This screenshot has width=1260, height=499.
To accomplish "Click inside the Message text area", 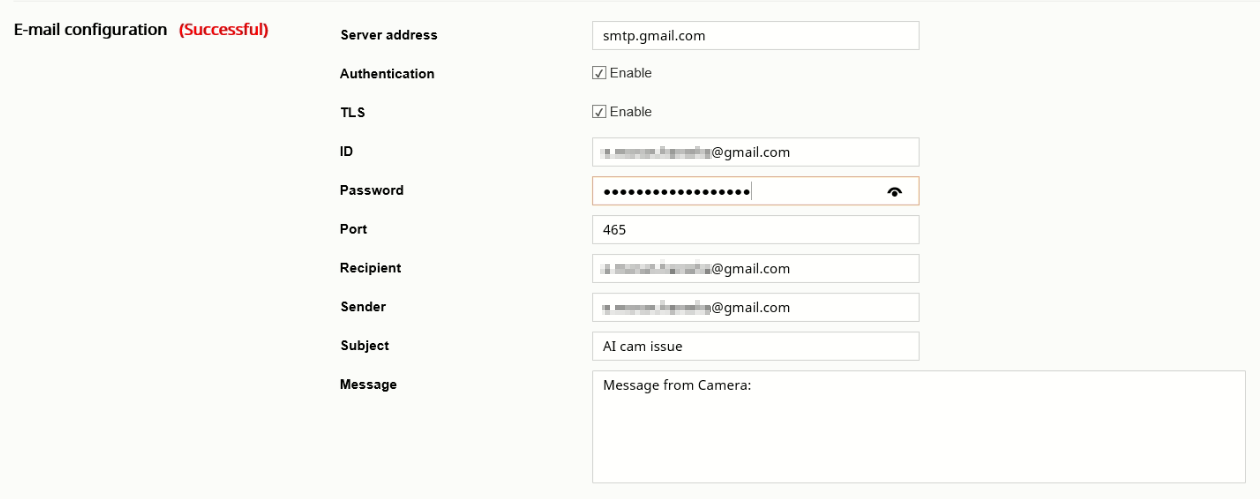I will 919,427.
